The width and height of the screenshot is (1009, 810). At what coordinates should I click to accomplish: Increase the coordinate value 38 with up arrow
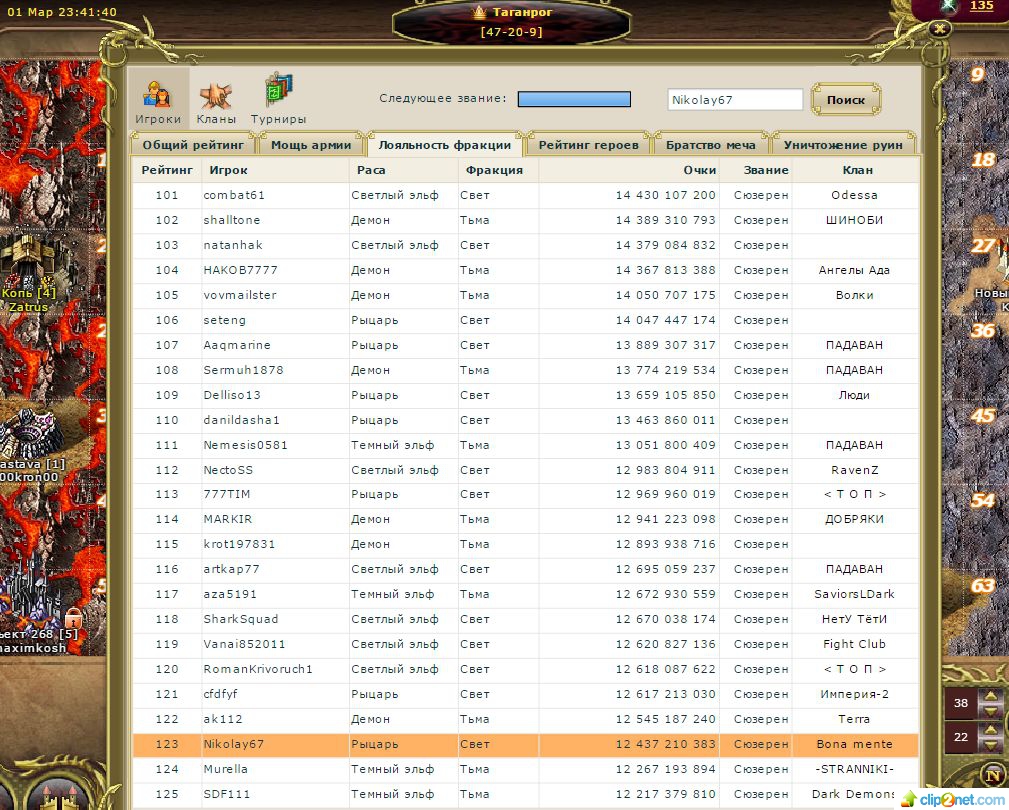pyautogui.click(x=991, y=697)
